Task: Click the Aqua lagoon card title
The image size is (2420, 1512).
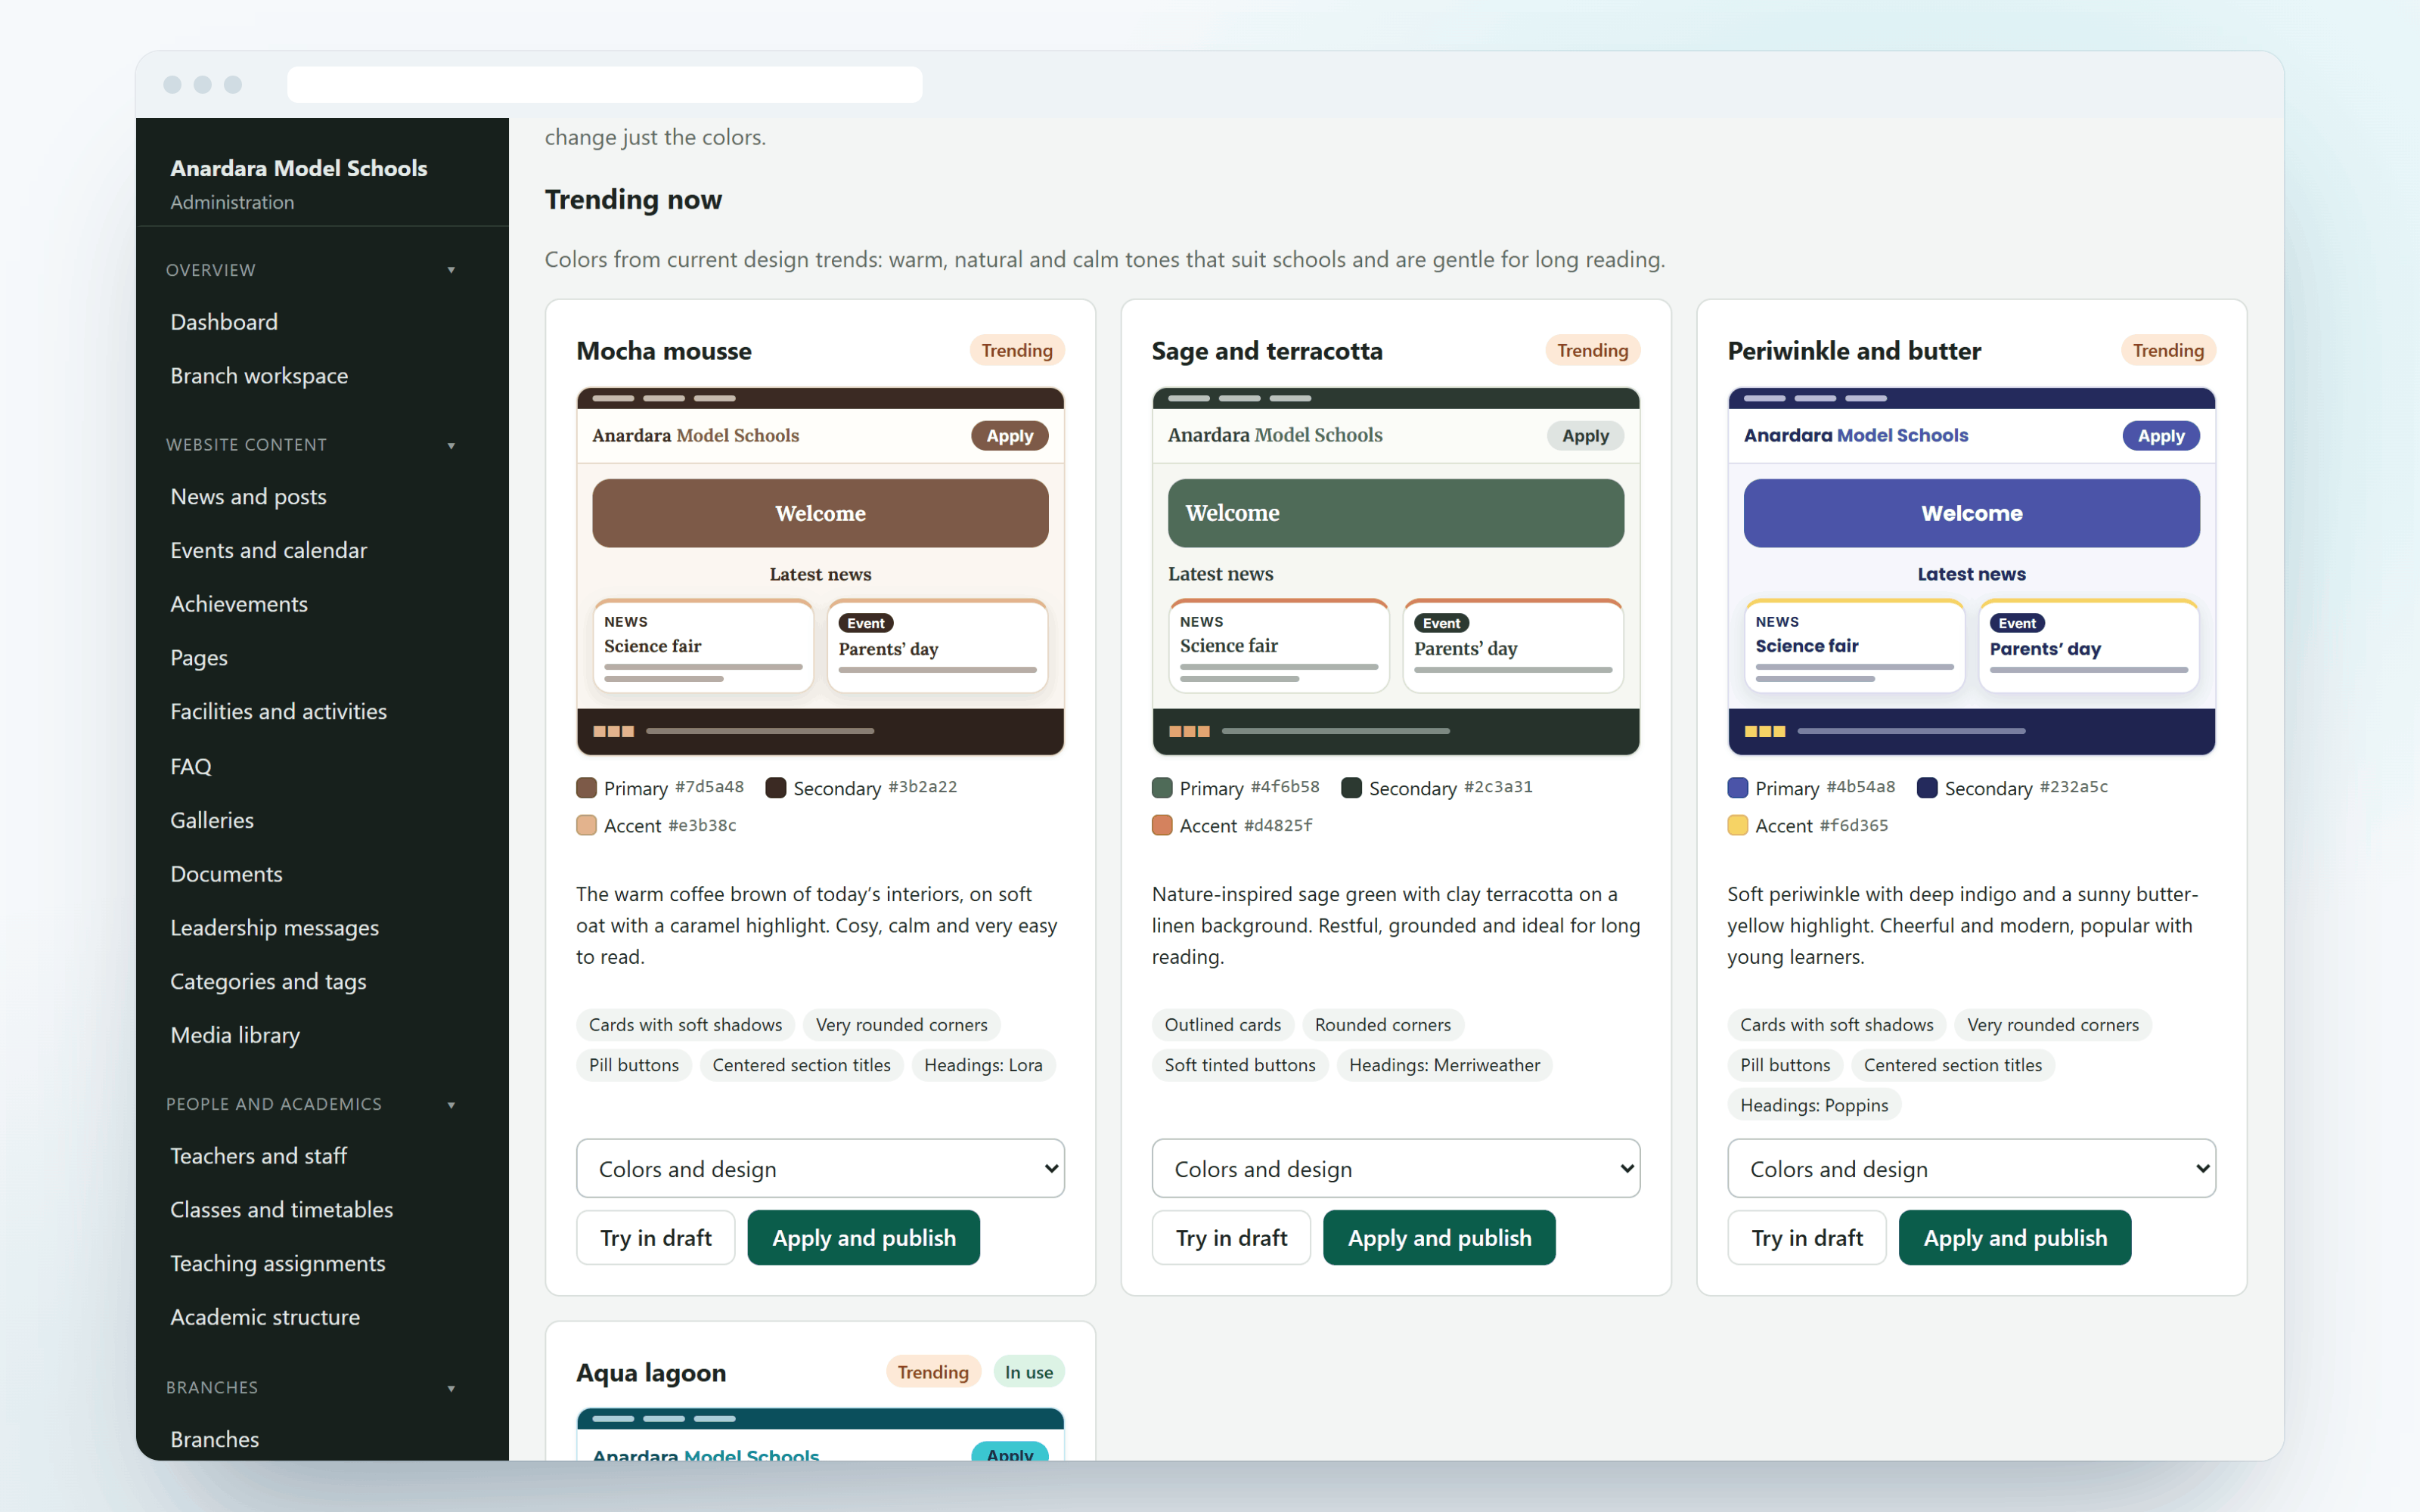Action: click(x=651, y=1373)
